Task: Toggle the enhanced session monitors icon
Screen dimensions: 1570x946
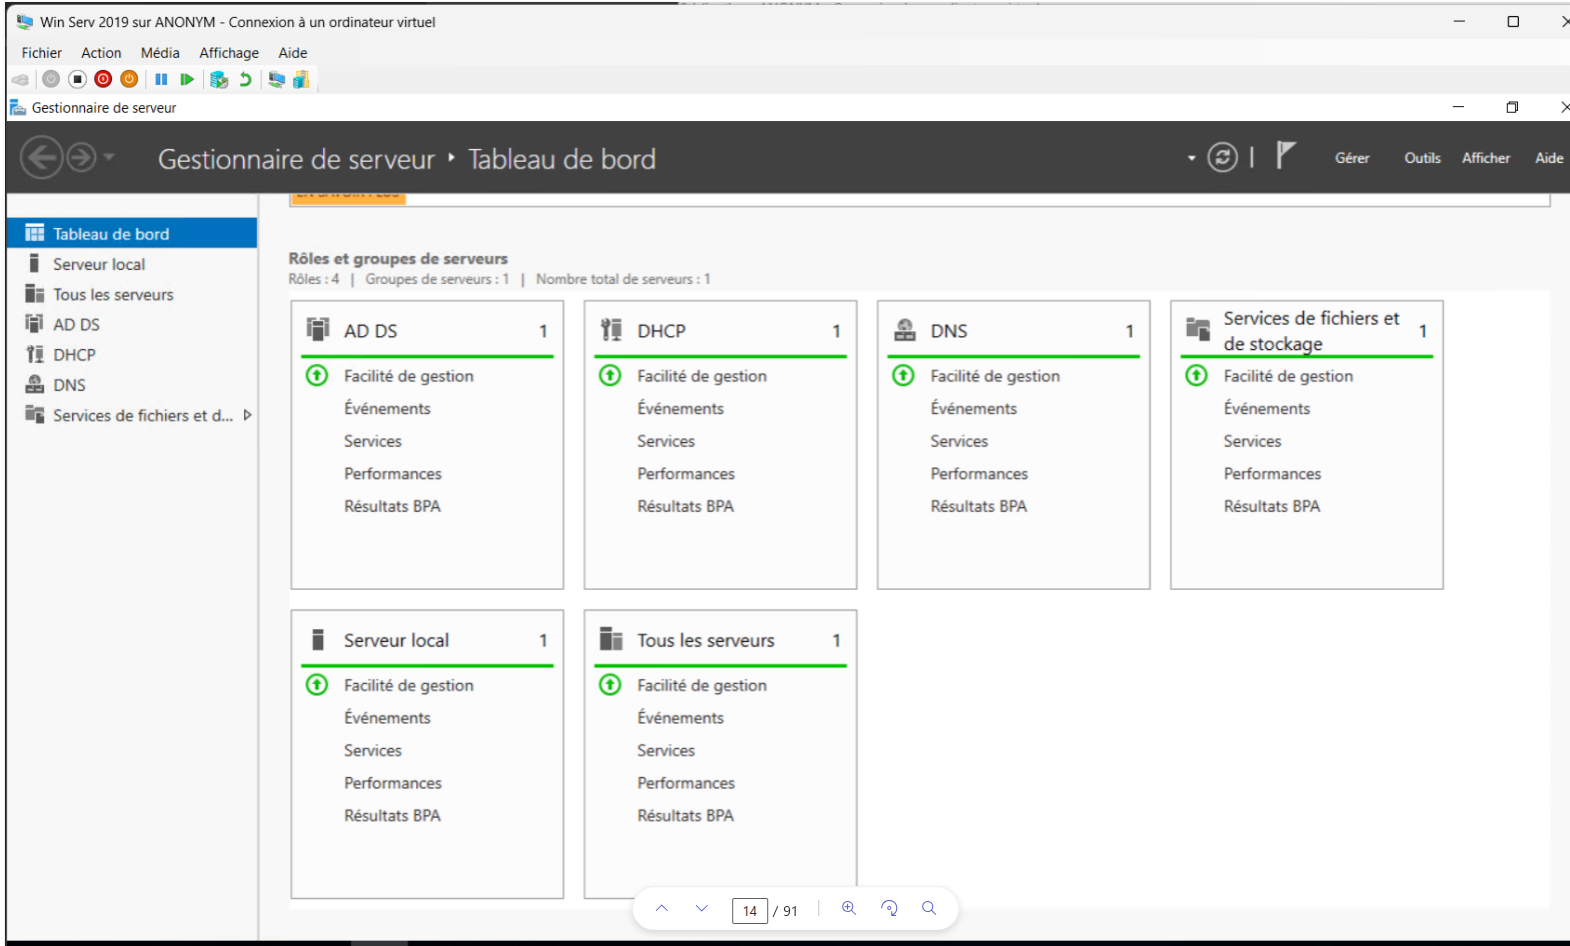Action: (x=277, y=79)
